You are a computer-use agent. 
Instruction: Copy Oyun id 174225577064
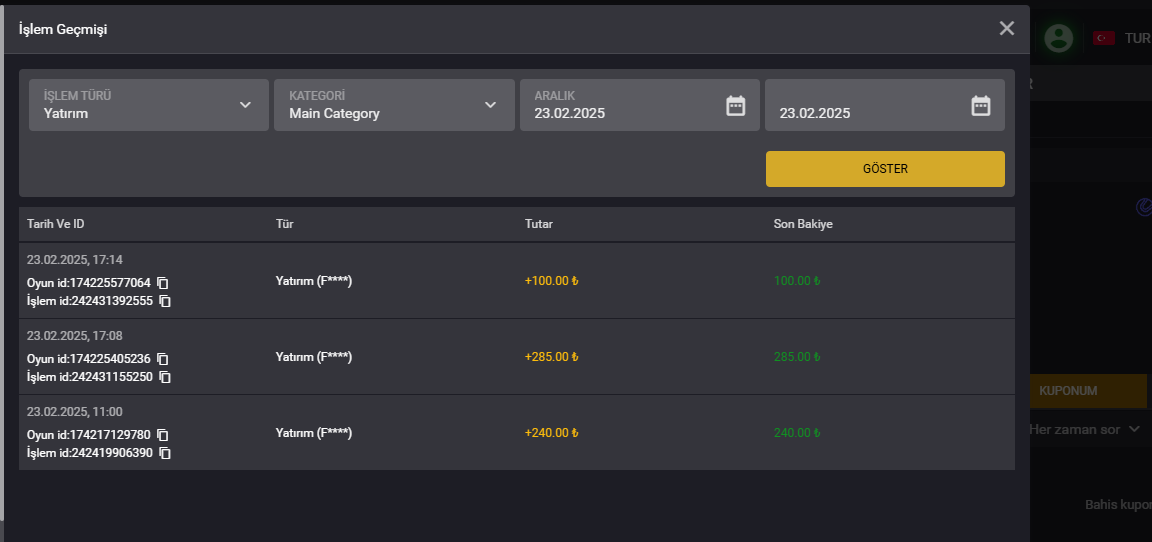pos(163,283)
